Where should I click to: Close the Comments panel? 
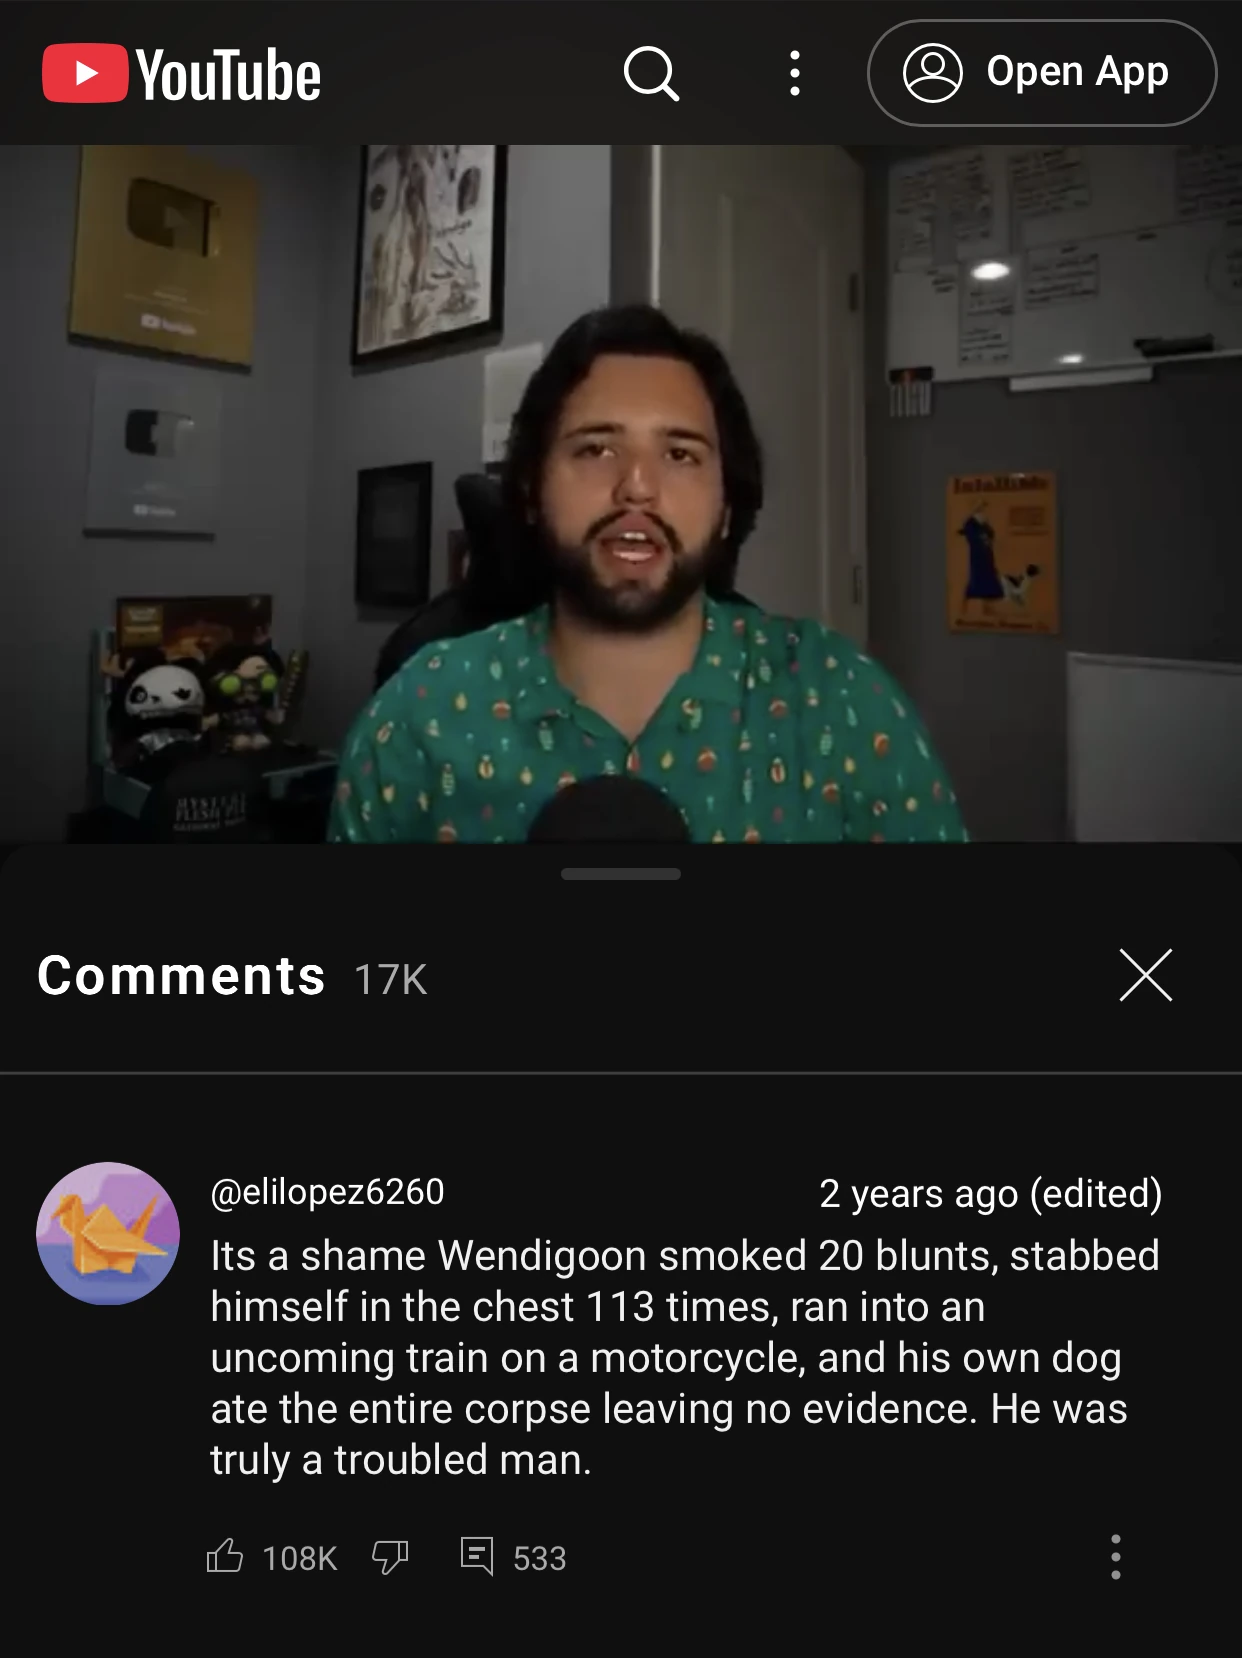tap(1146, 975)
